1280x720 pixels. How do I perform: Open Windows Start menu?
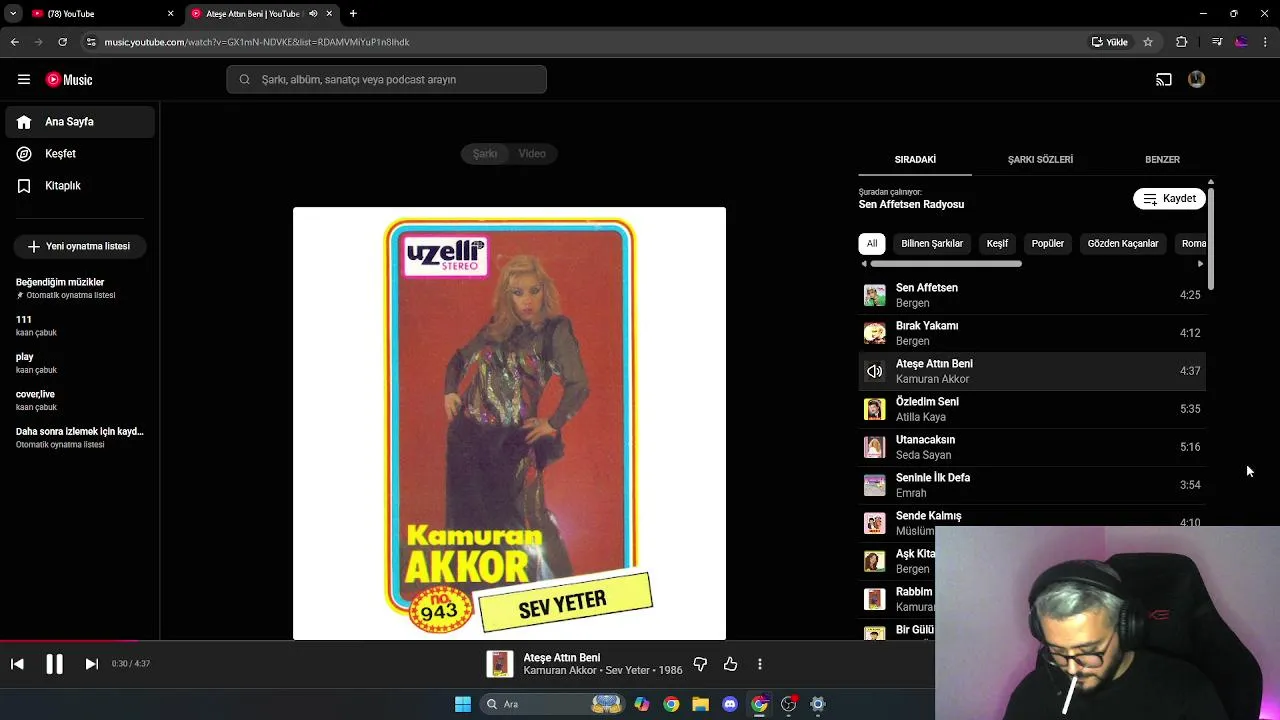(463, 704)
